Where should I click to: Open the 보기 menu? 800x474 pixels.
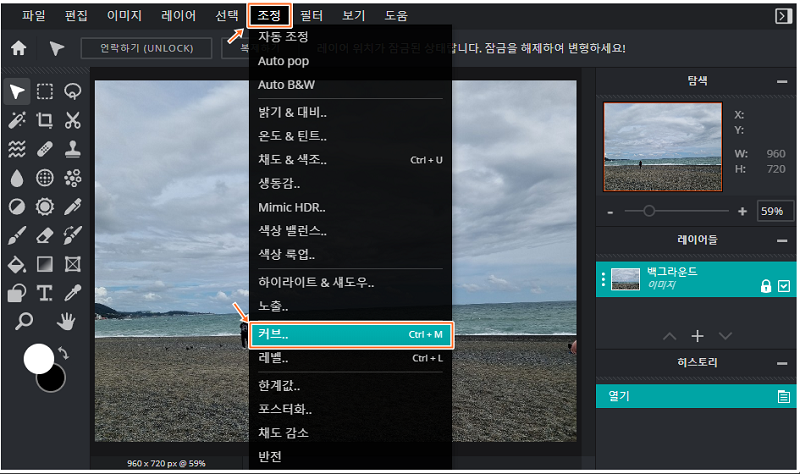point(354,16)
